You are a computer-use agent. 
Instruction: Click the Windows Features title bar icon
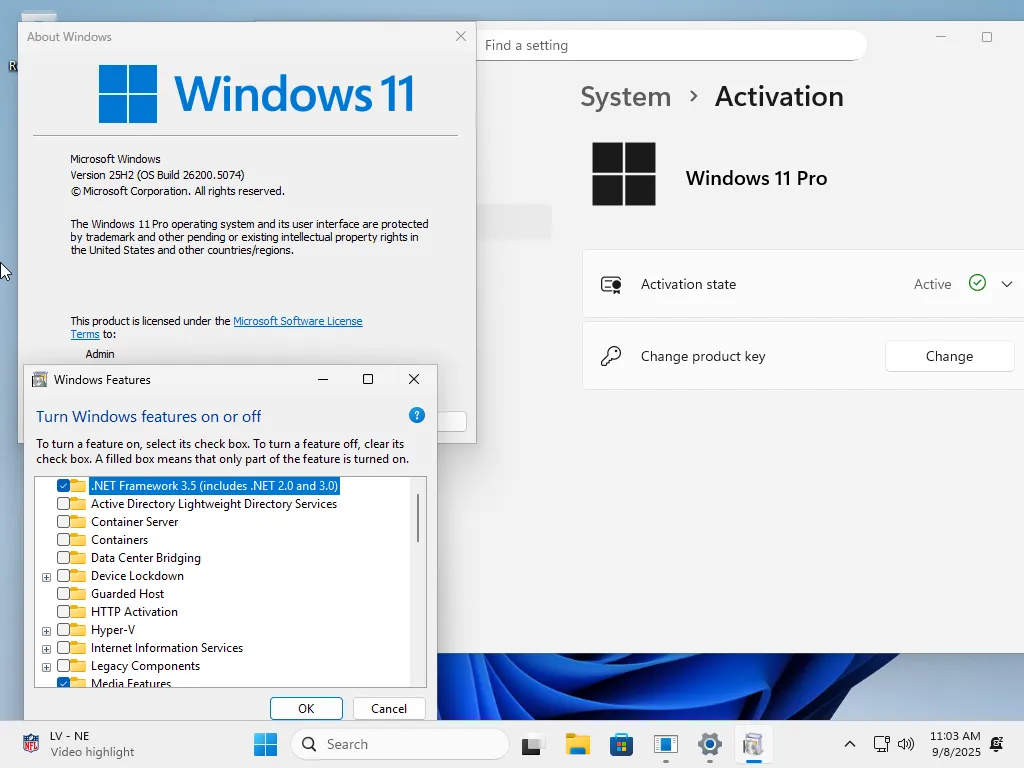pyautogui.click(x=40, y=379)
